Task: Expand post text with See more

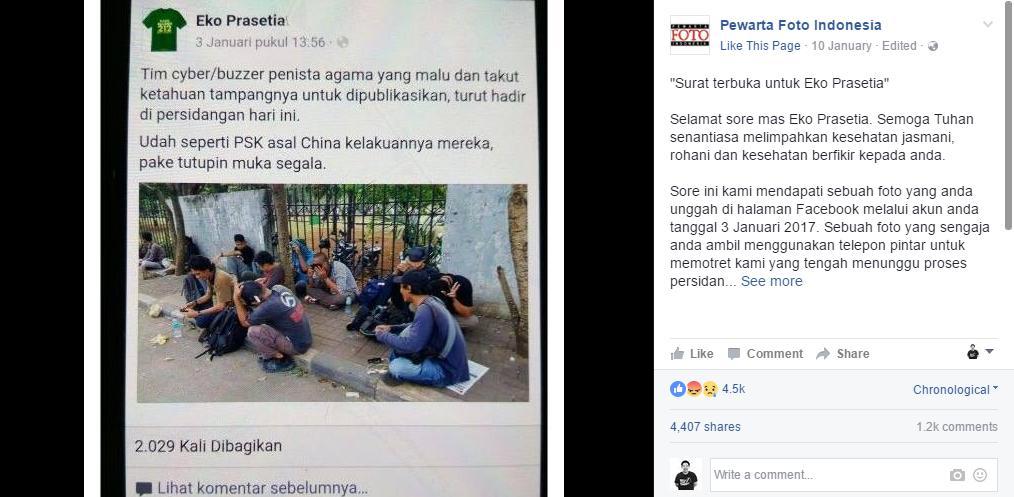Action: (x=771, y=281)
